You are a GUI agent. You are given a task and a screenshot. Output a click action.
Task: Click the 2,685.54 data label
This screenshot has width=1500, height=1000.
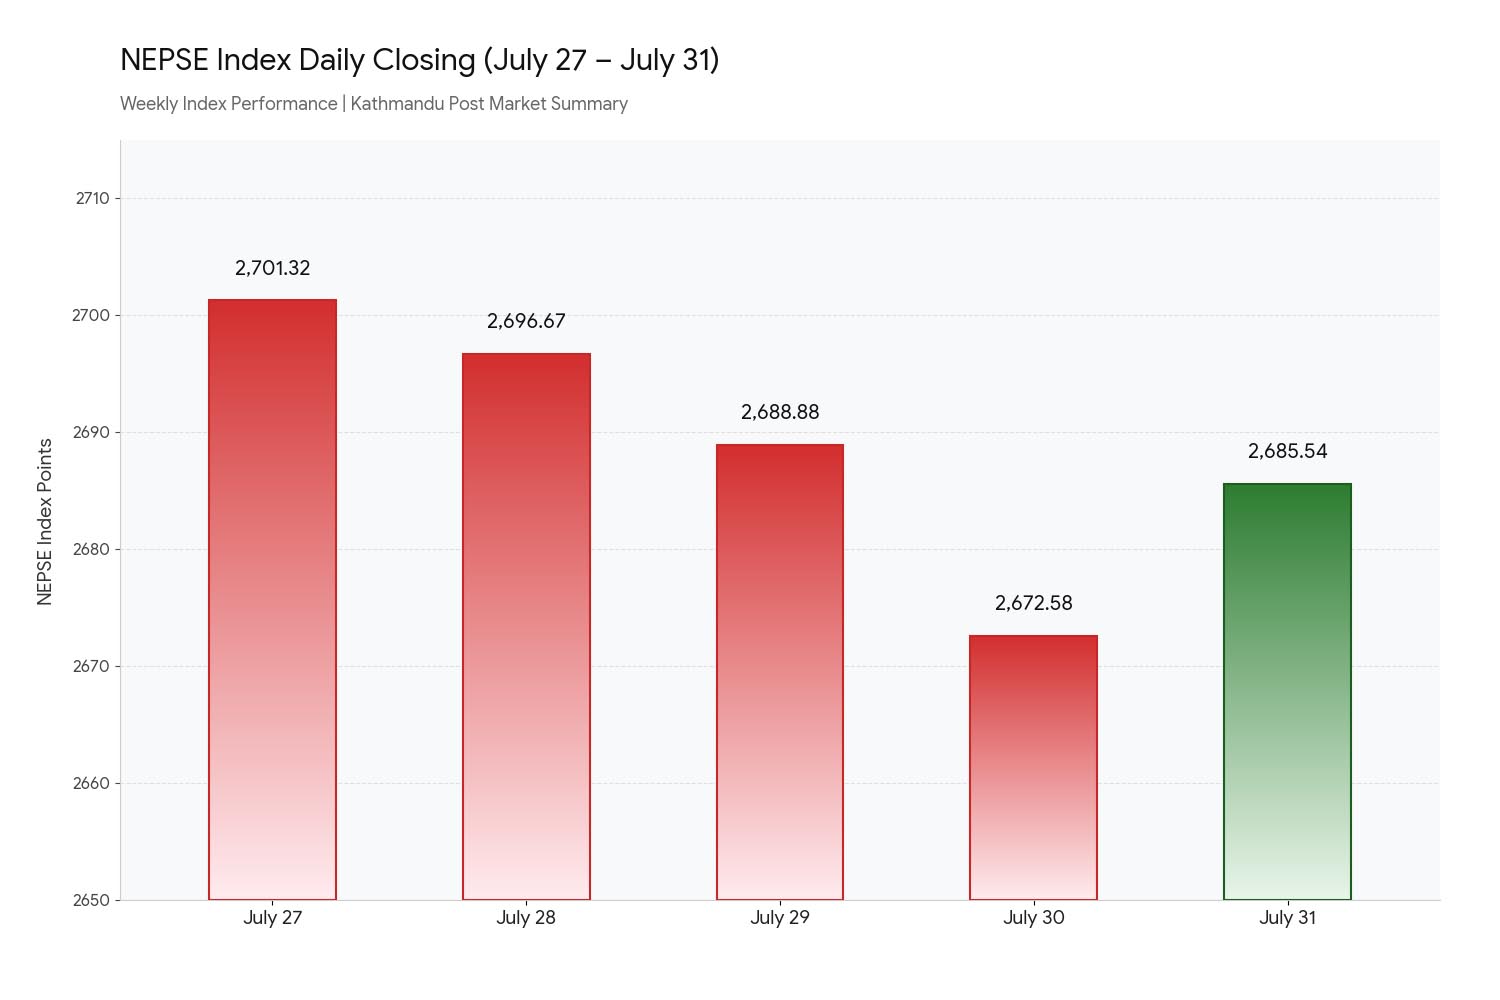[x=1287, y=451]
